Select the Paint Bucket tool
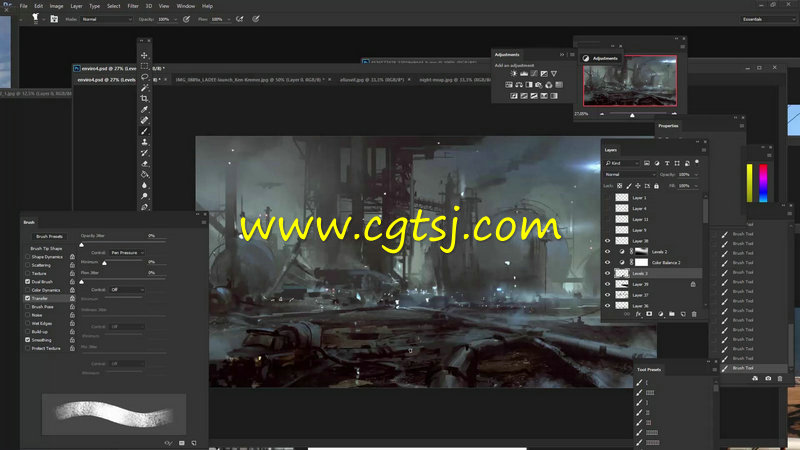 point(144,174)
